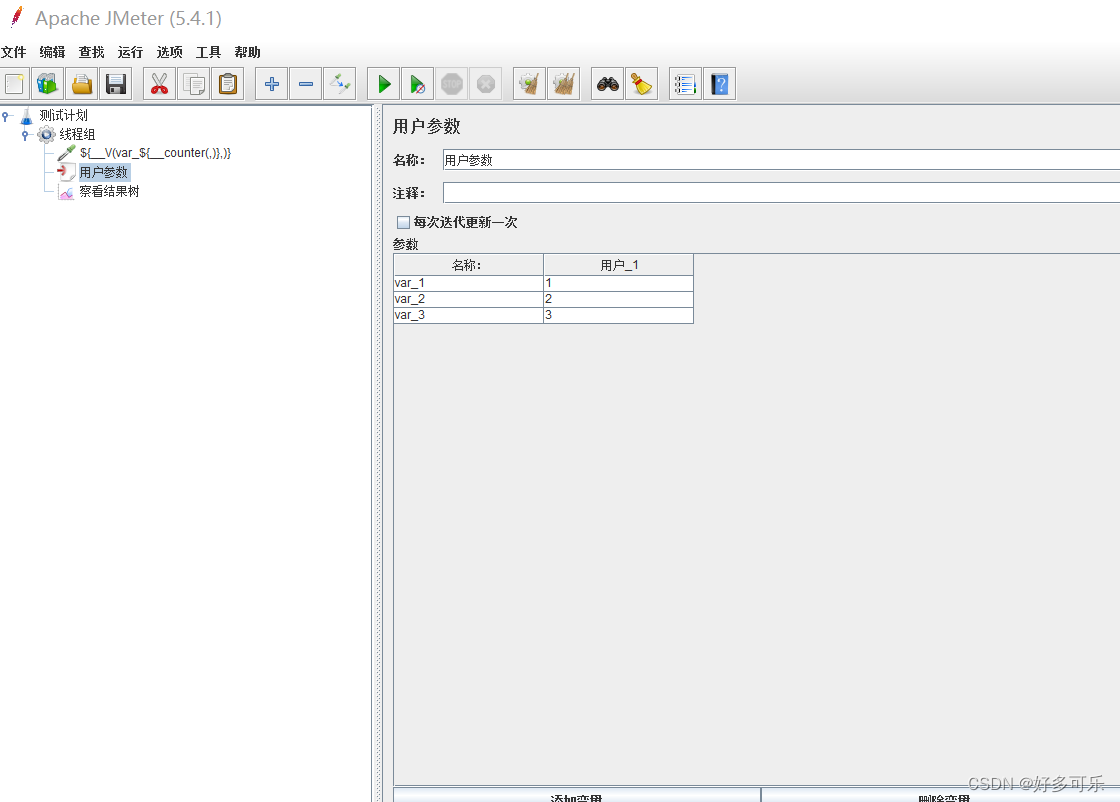The height and width of the screenshot is (802, 1120).
Task: Toggle 每次迭代更新一次 checkbox
Action: point(404,223)
